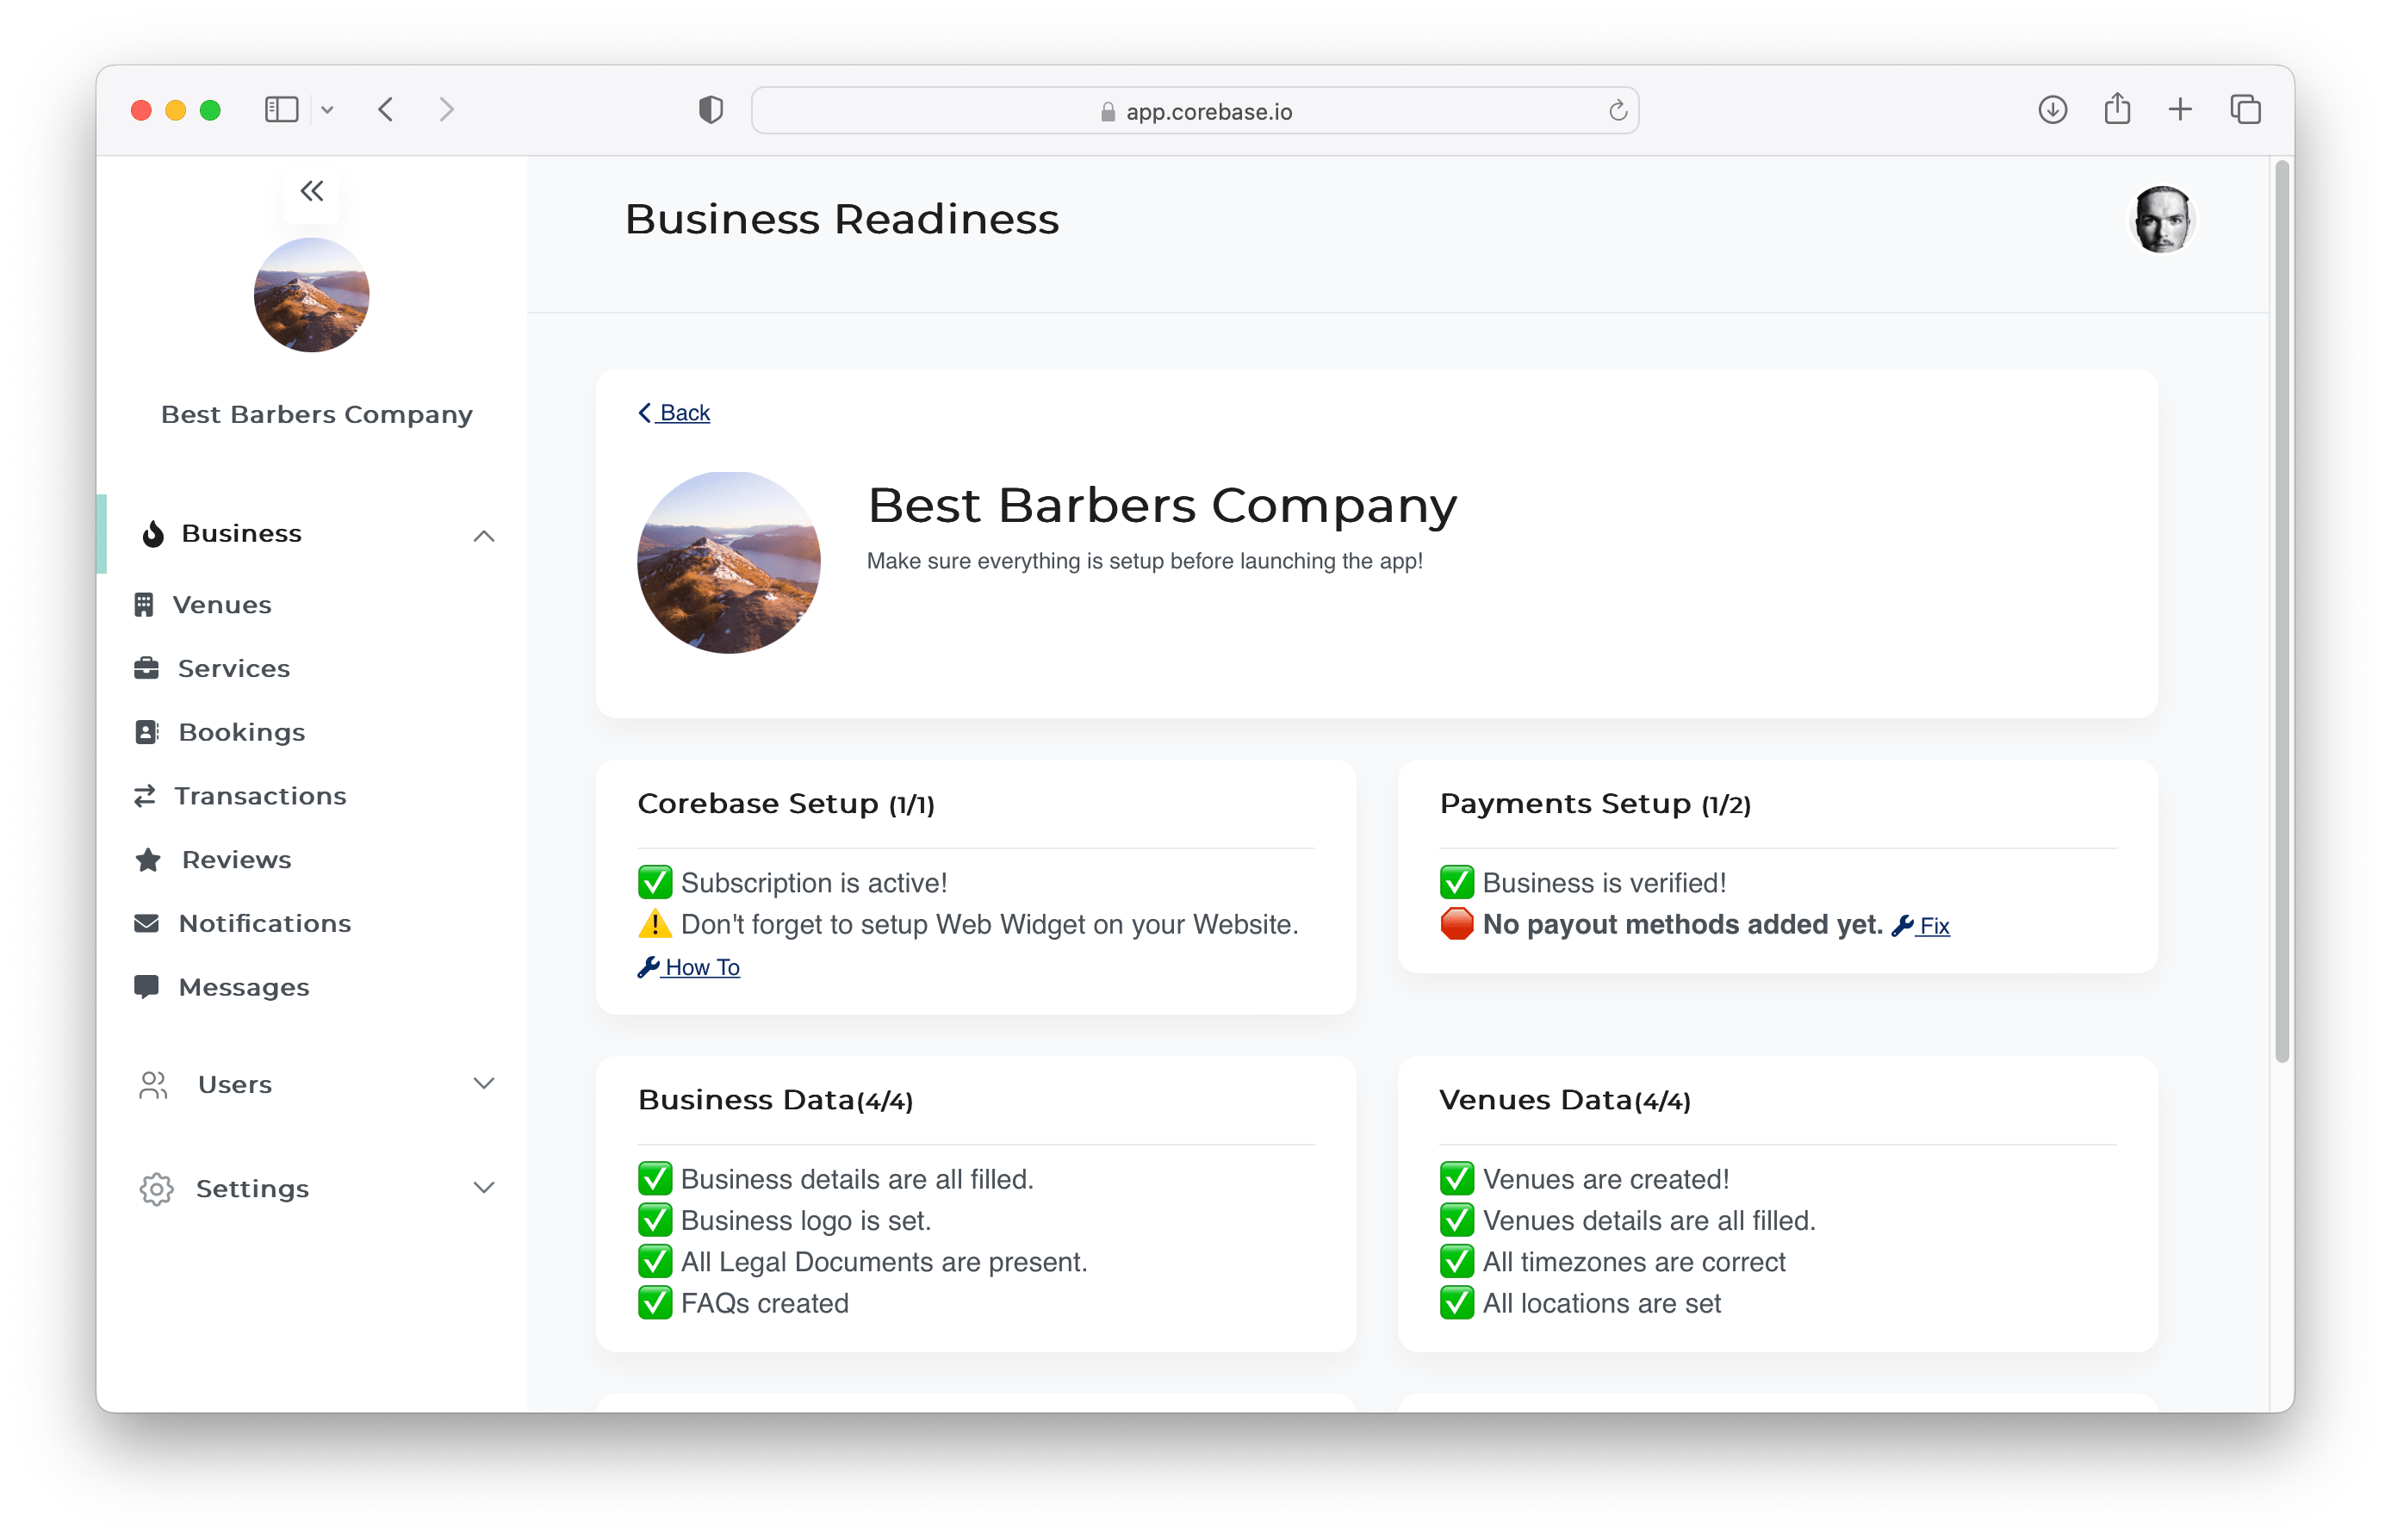
Task: Open Services in the sidebar
Action: (x=234, y=668)
